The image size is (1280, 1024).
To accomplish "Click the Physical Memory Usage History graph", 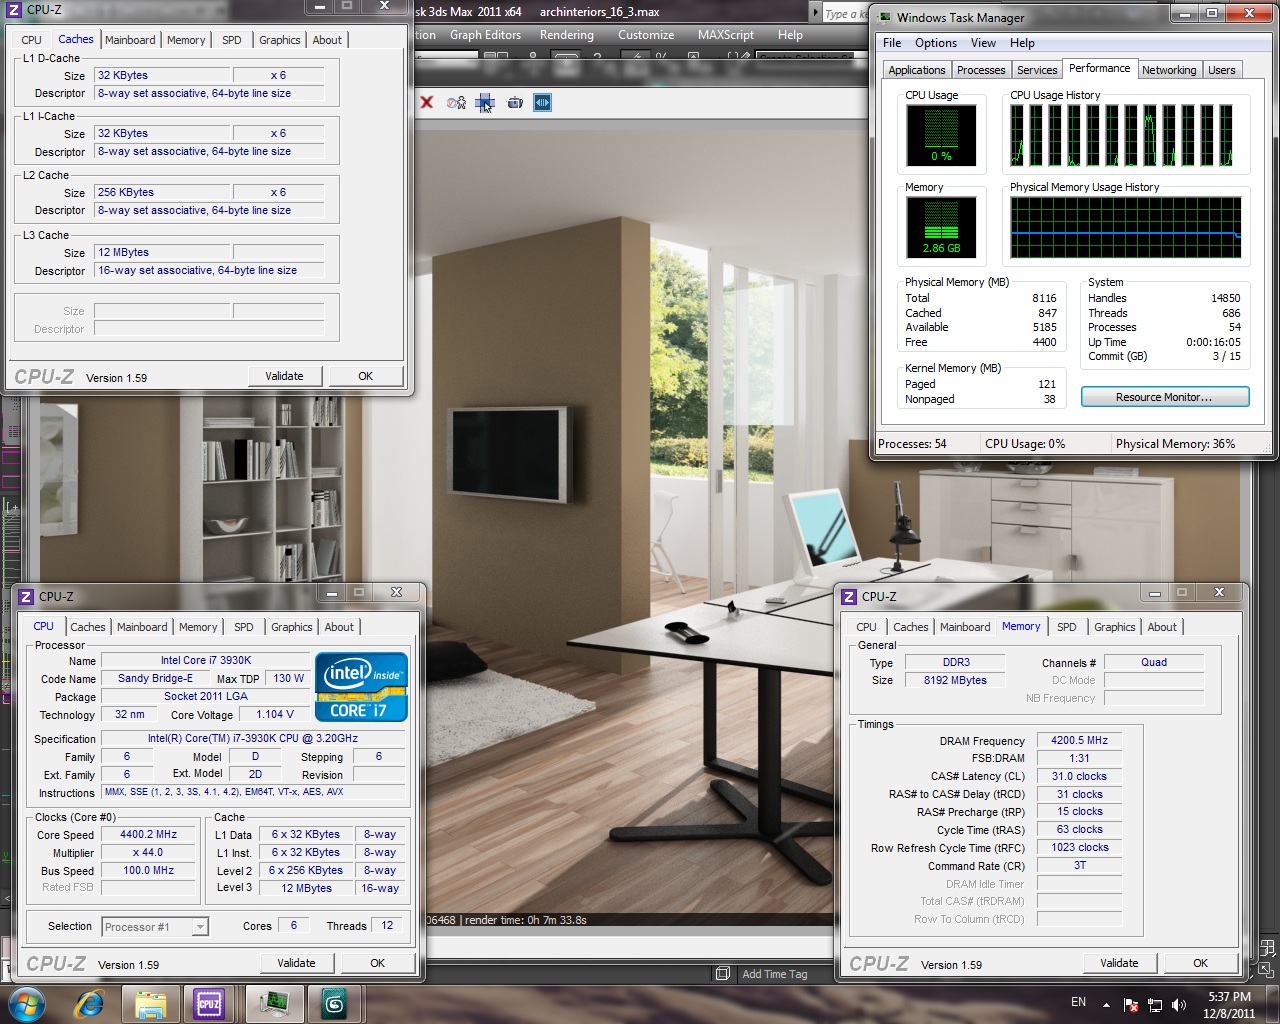I will click(1126, 227).
